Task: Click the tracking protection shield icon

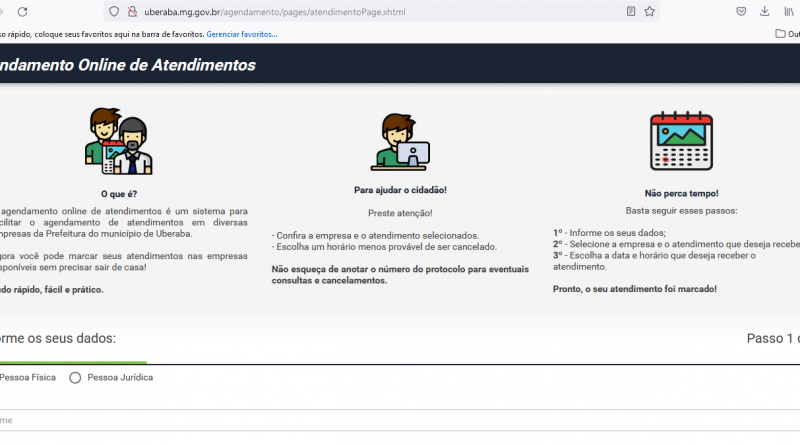Action: (114, 12)
